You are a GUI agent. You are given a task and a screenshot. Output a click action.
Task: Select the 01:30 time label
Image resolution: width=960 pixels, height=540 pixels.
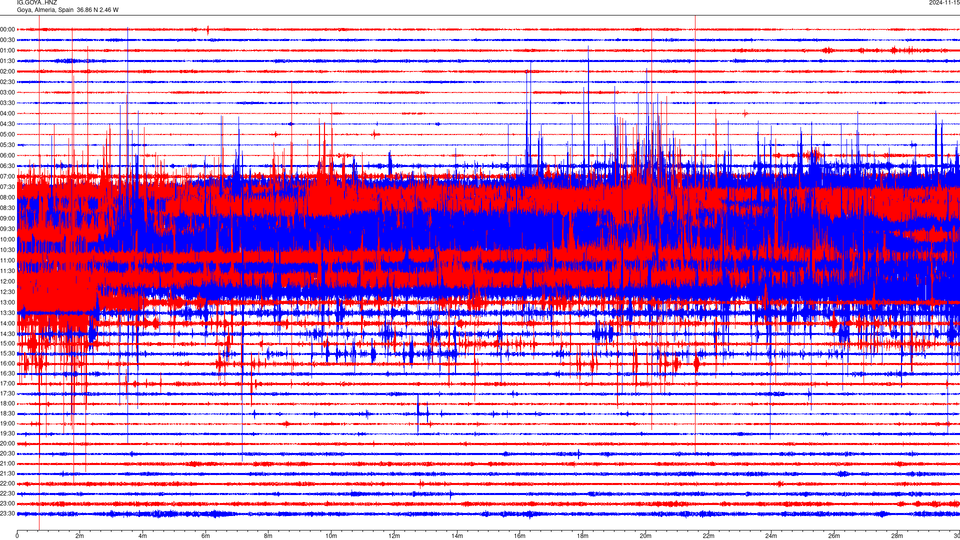[7, 61]
